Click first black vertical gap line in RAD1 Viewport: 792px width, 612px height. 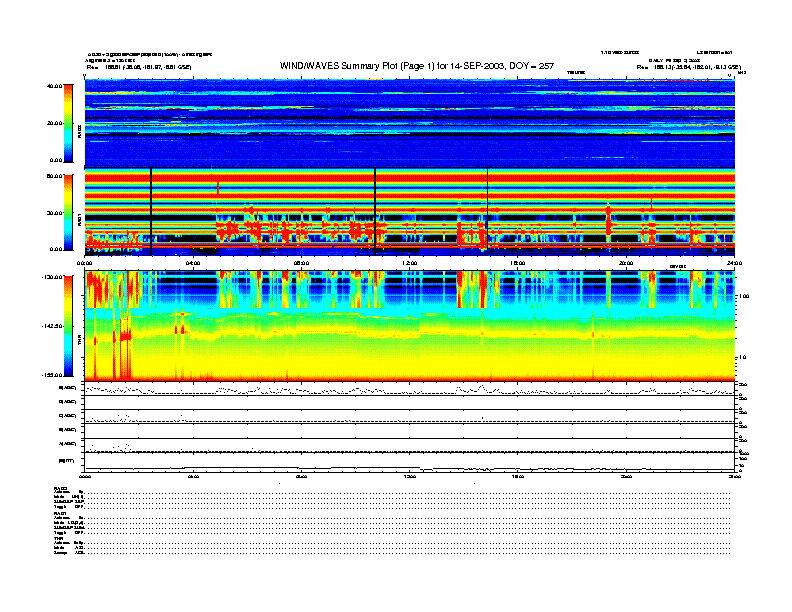click(x=151, y=212)
